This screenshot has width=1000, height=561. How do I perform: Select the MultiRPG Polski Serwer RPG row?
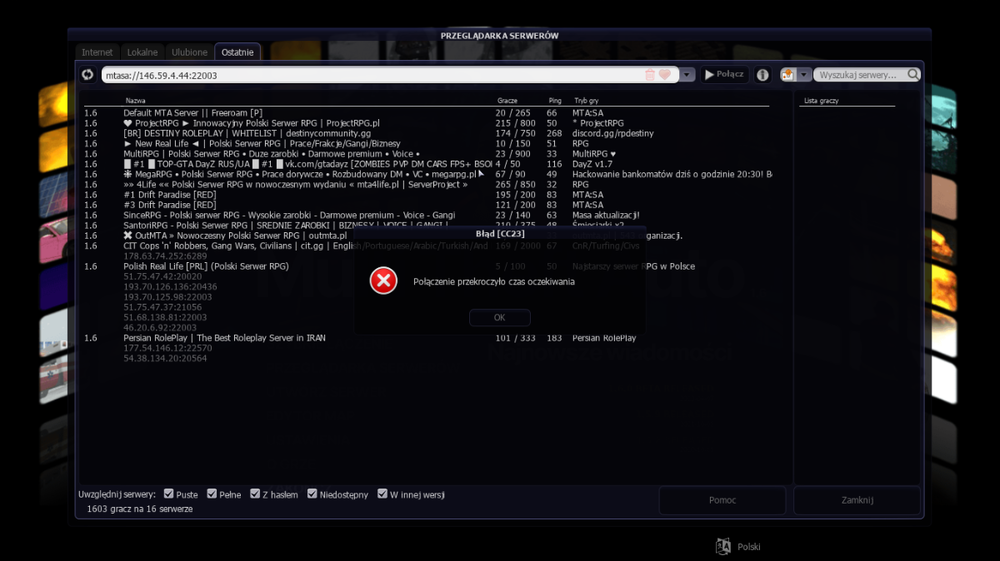[x=426, y=154]
